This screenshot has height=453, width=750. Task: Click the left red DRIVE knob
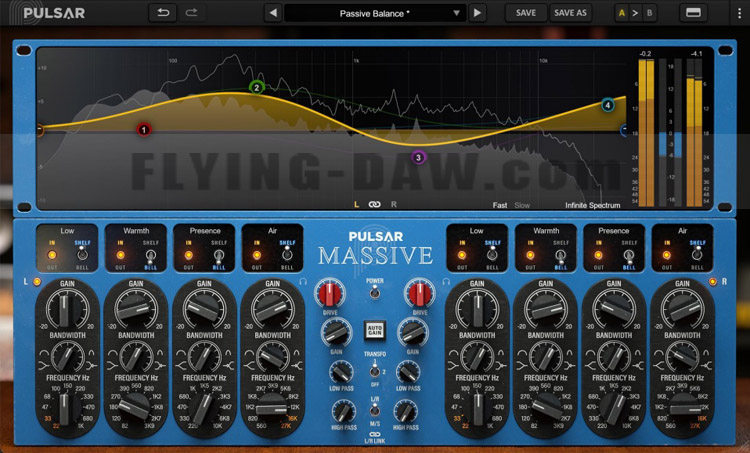329,293
